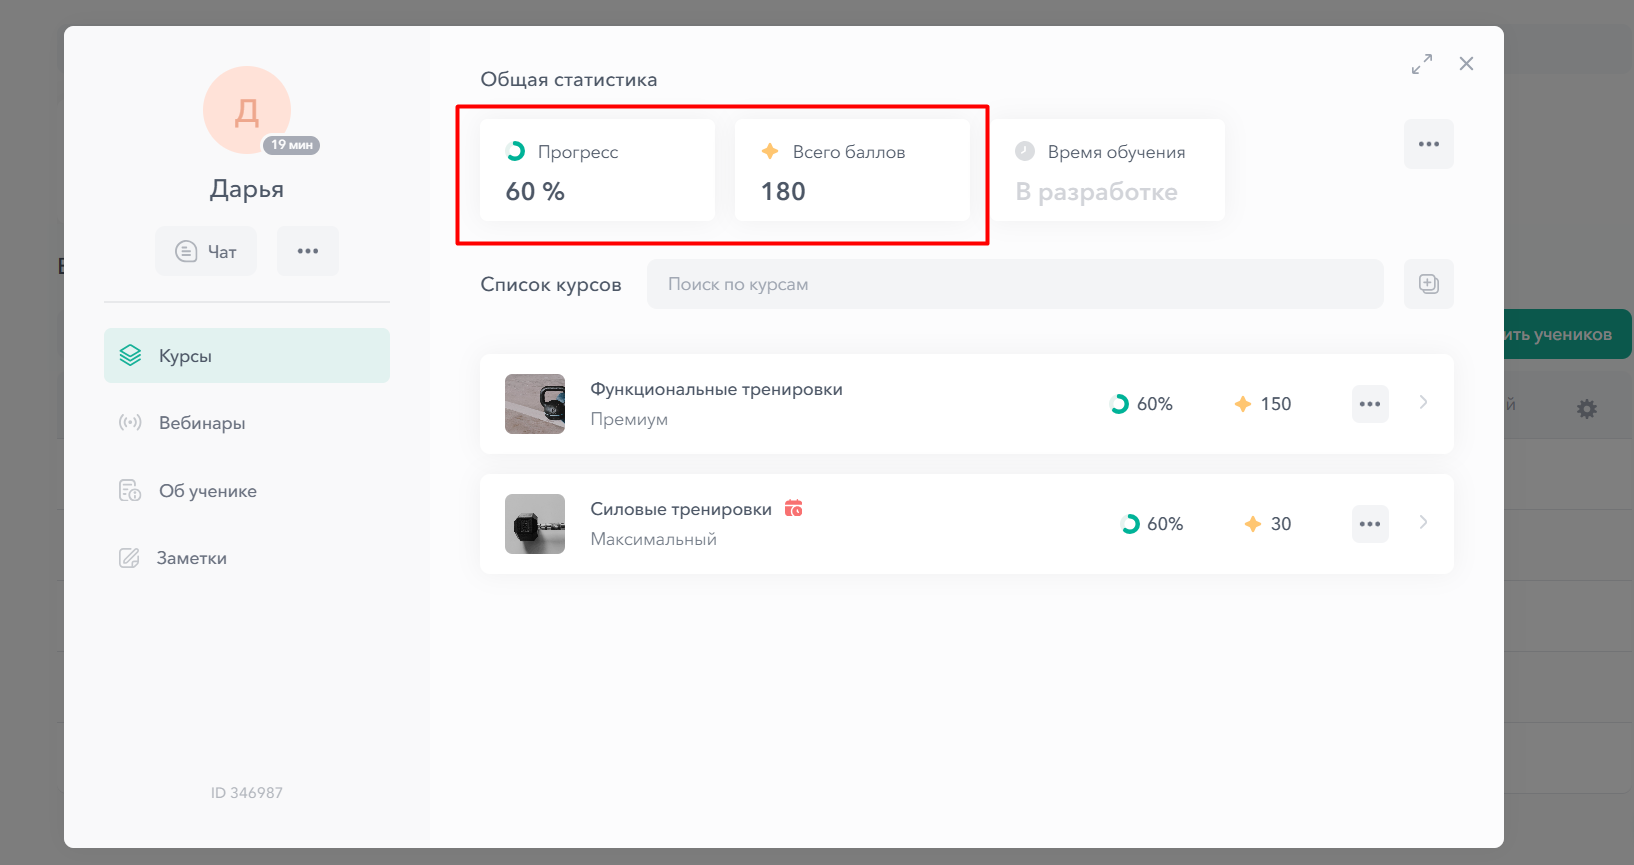Screen dimensions: 1634x865
Task: Open the Функциональные тренировки course title
Action: pos(716,389)
